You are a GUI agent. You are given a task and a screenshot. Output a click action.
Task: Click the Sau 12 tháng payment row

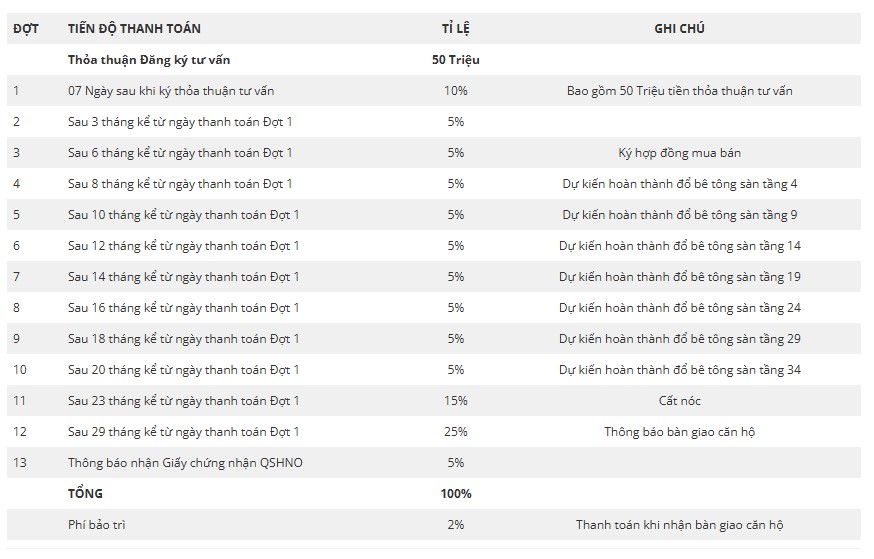click(434, 246)
